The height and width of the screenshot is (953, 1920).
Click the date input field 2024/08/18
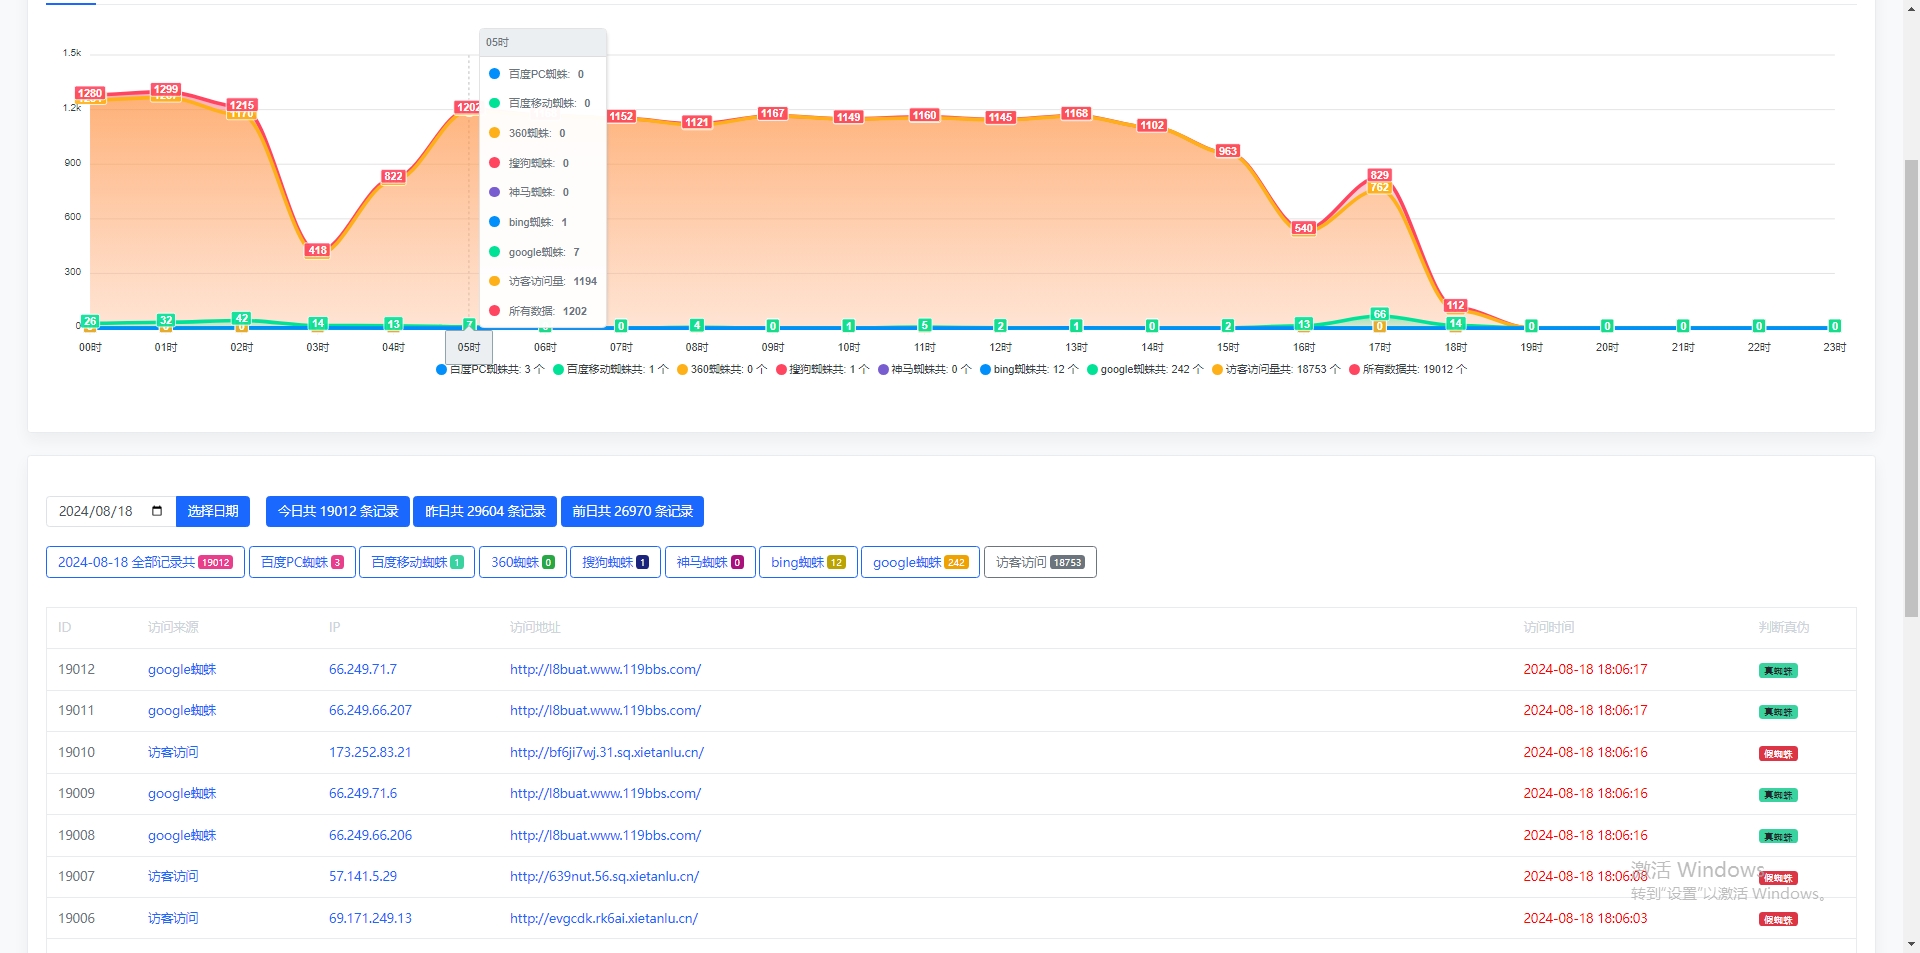(x=111, y=511)
